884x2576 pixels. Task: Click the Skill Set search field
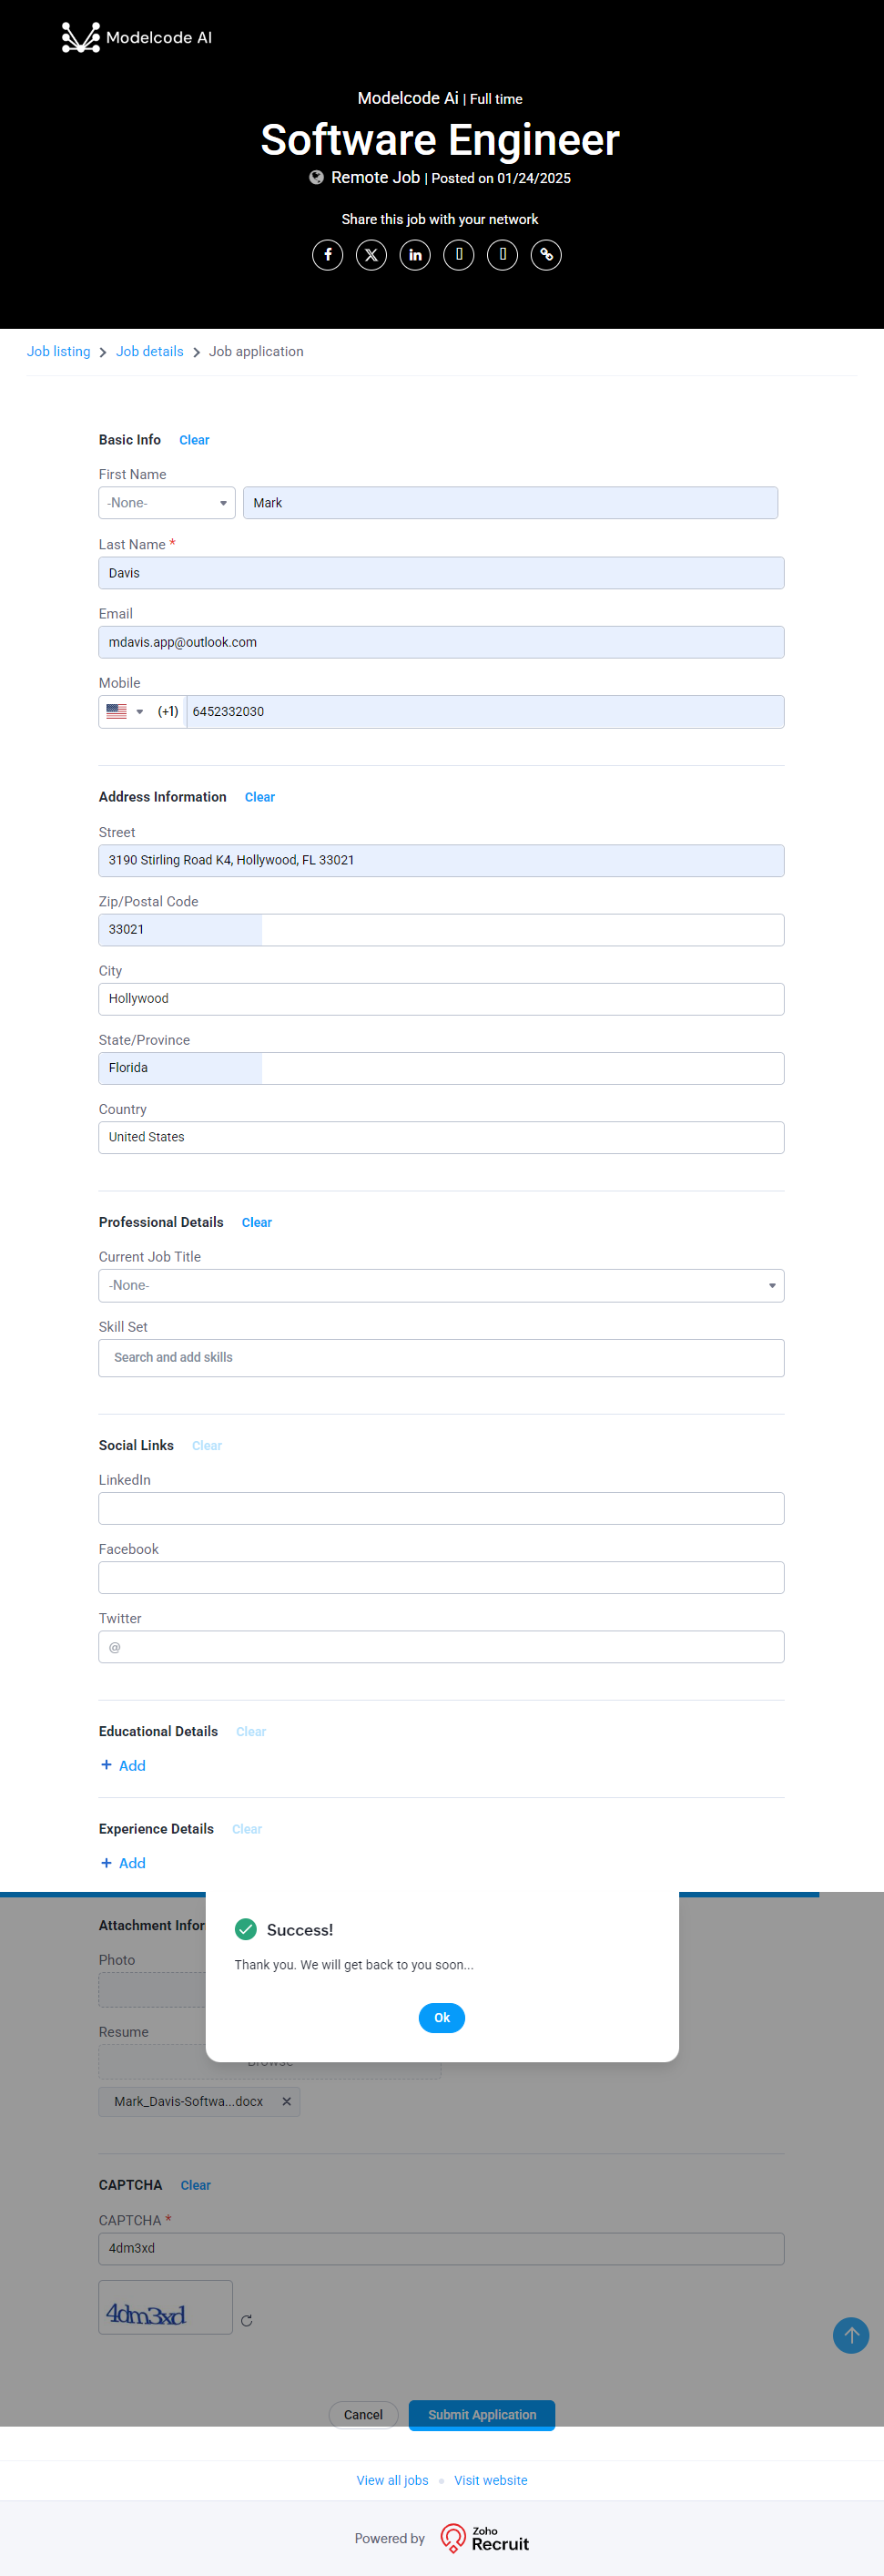click(441, 1358)
